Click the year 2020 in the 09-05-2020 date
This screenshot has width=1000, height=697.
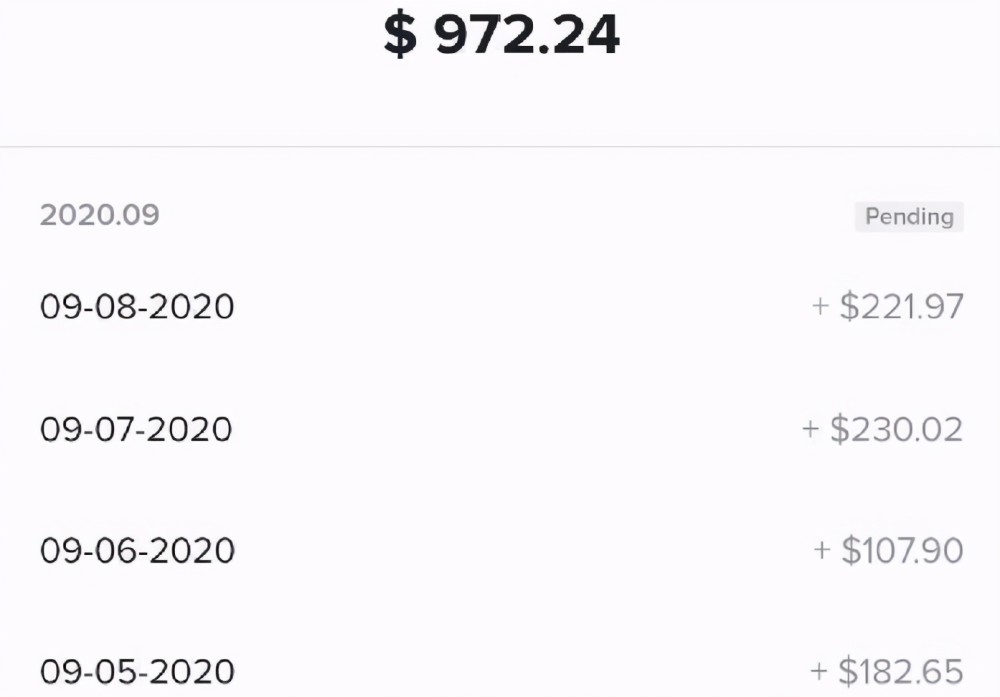(192, 671)
